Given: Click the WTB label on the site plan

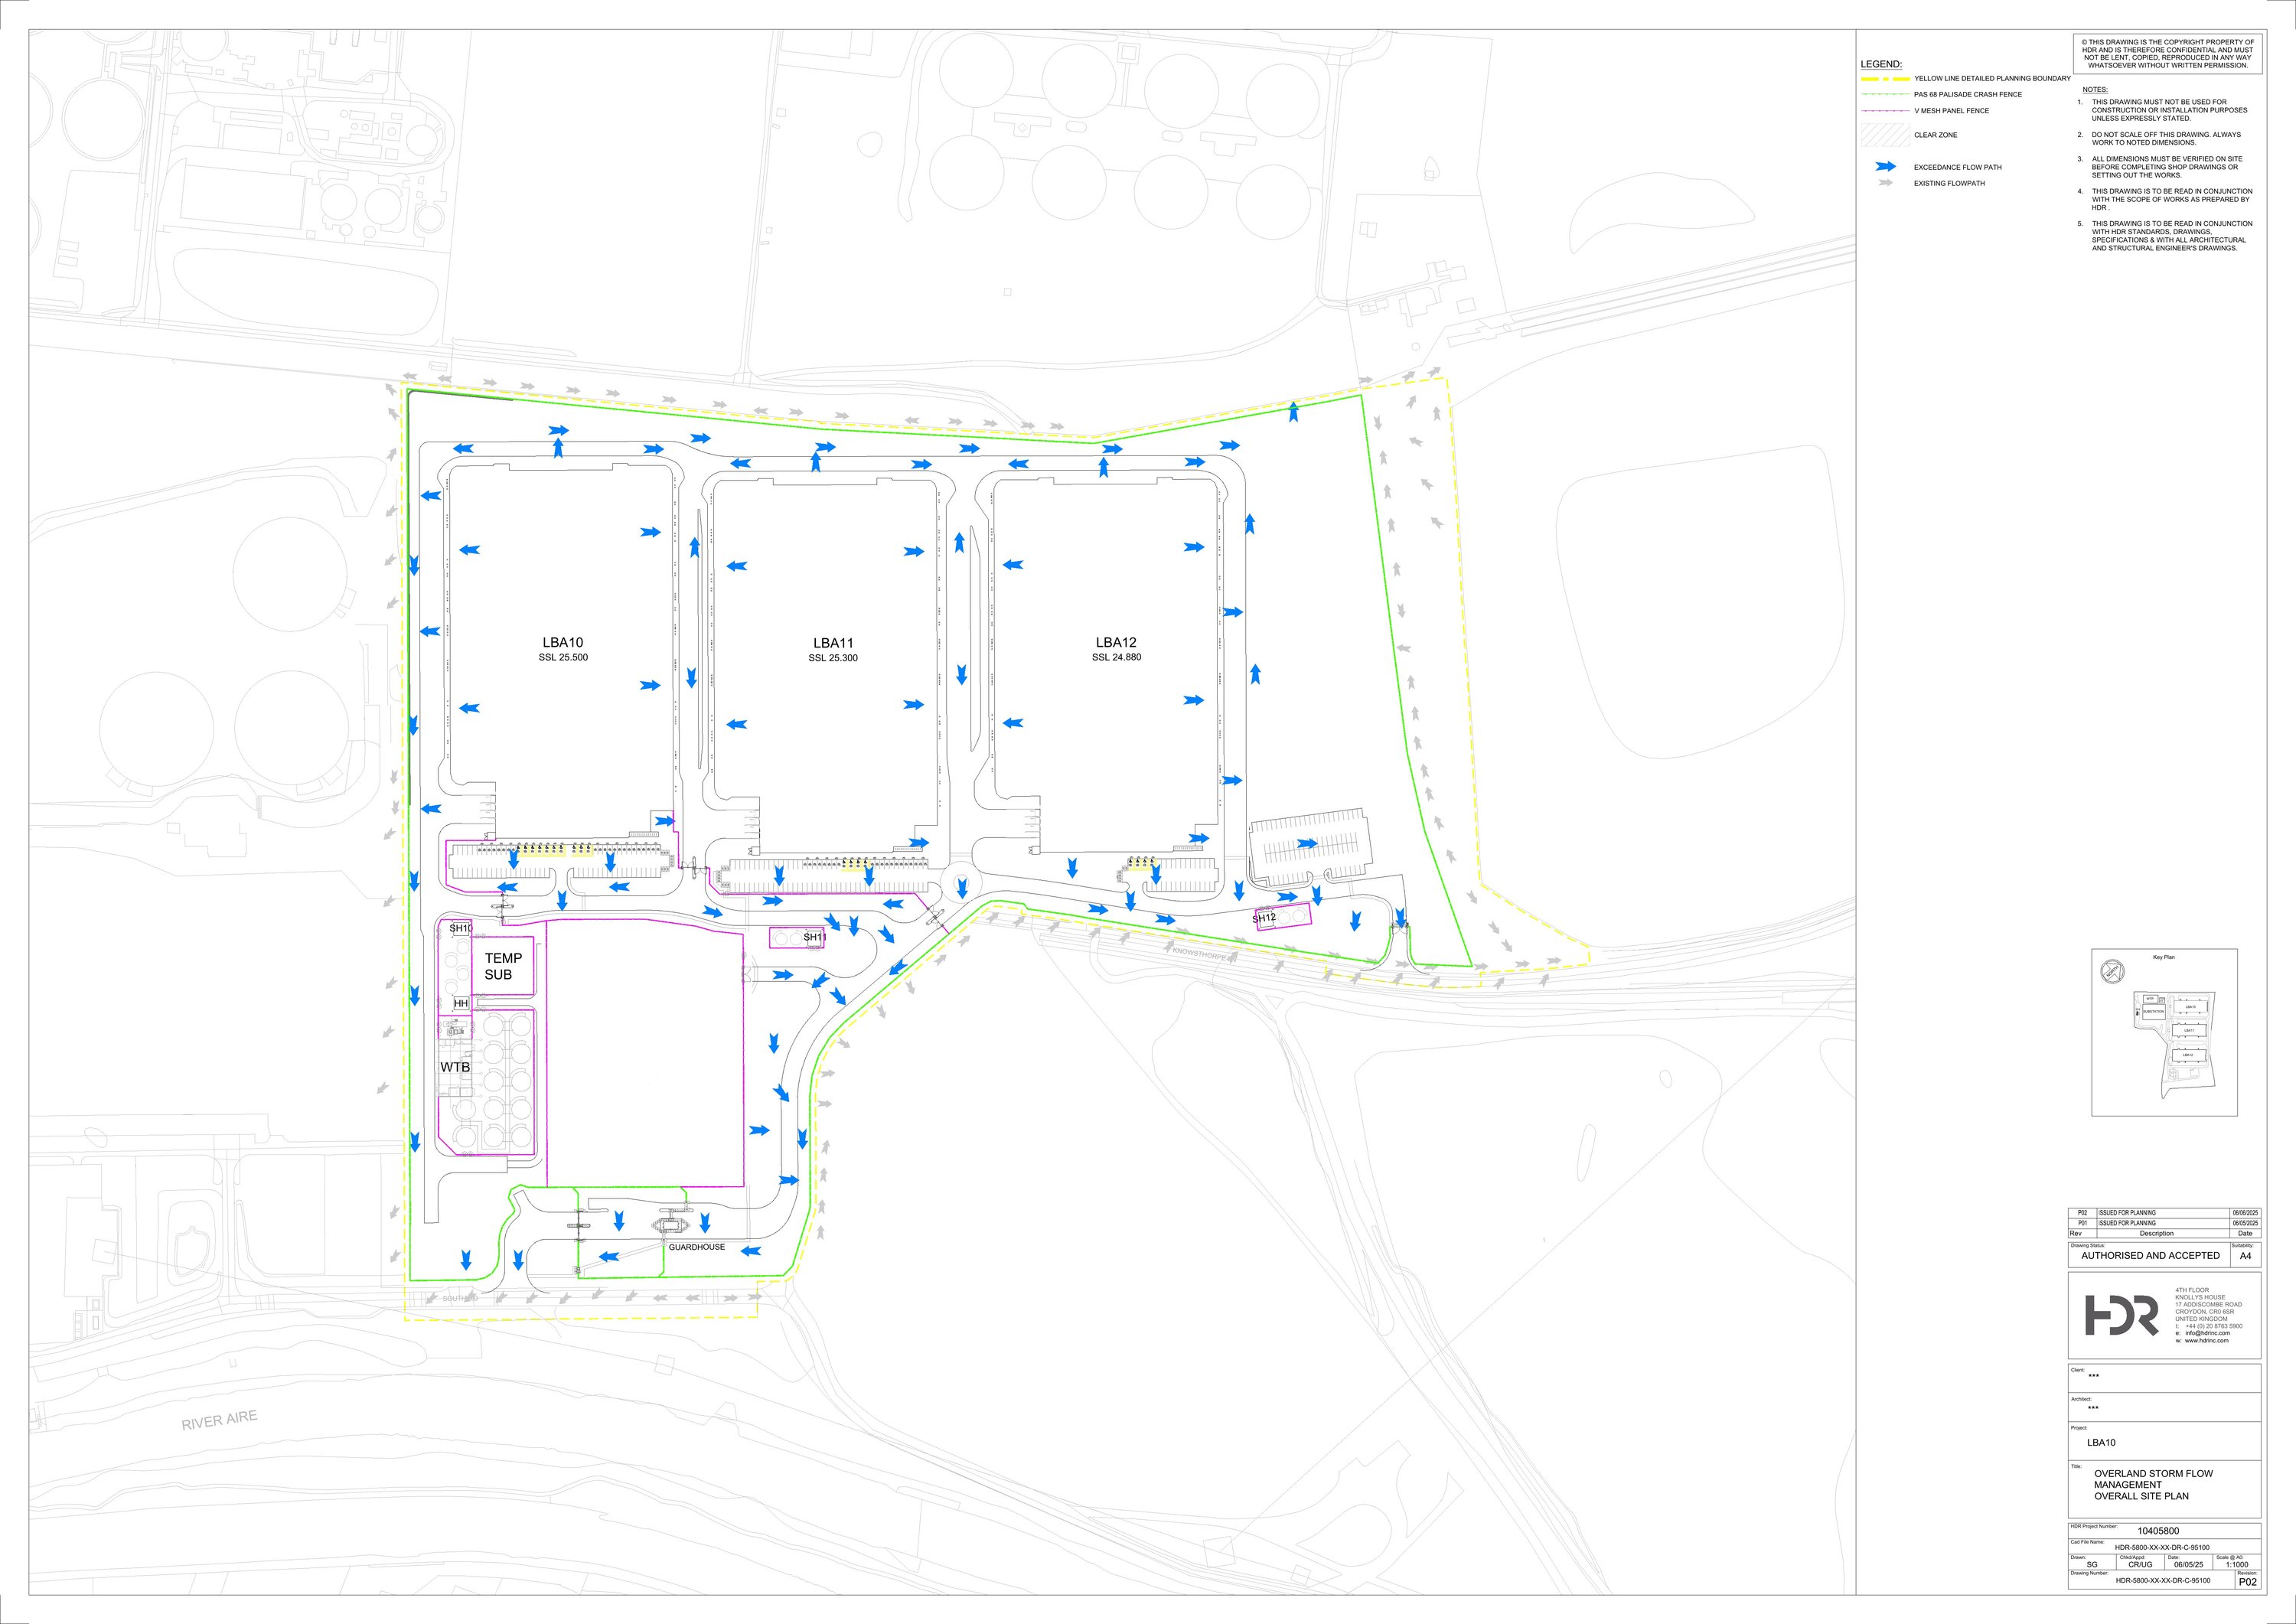Looking at the screenshot, I should tap(455, 1068).
